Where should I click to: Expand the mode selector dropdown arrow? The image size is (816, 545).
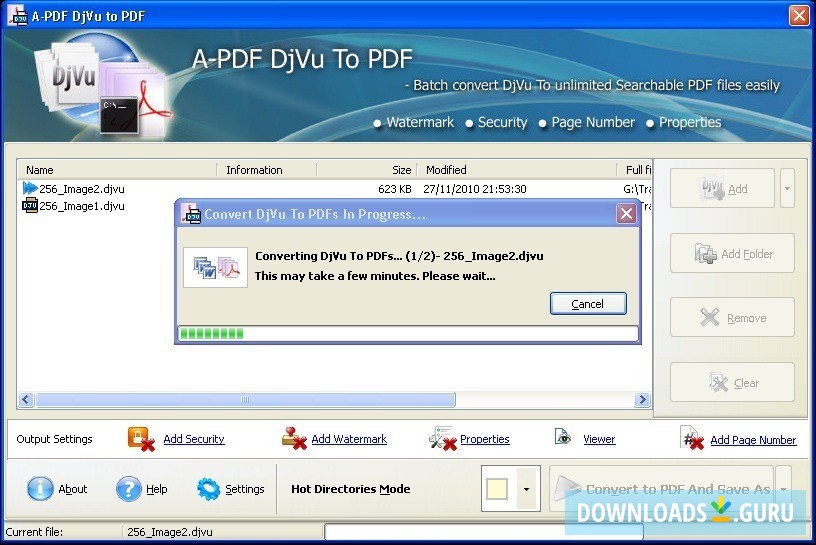tap(526, 489)
